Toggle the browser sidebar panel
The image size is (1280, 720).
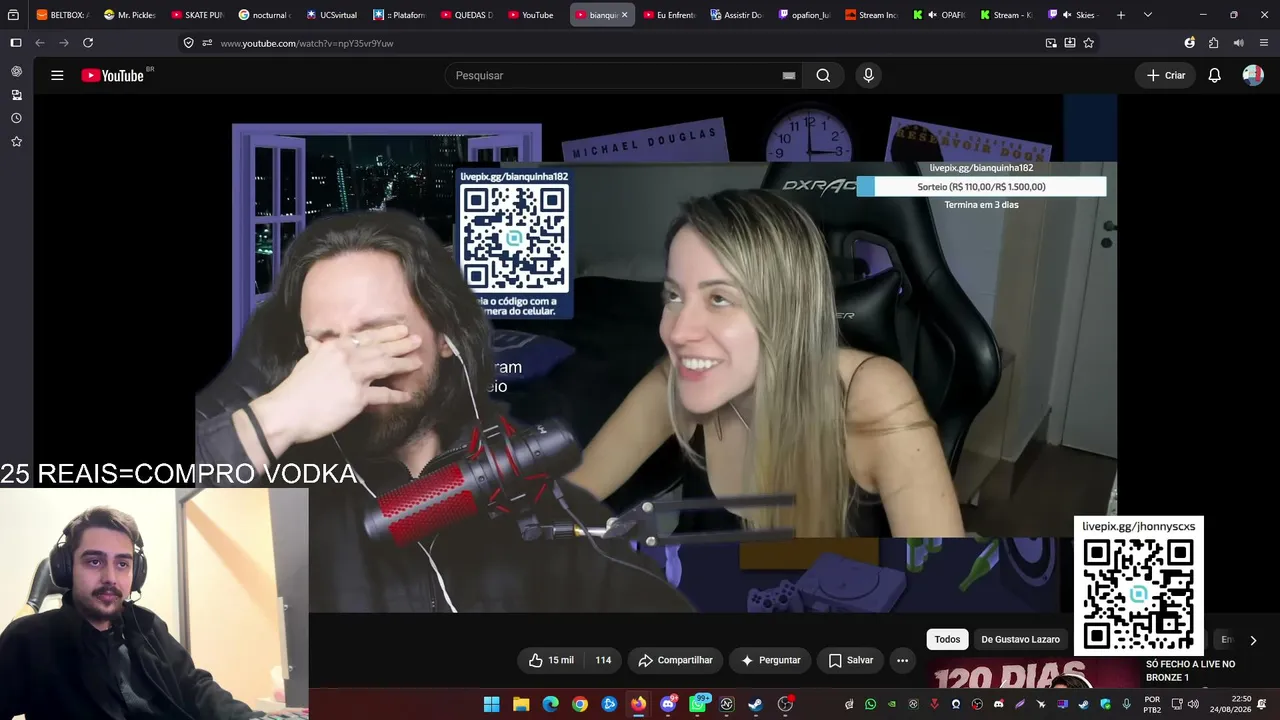click(16, 43)
